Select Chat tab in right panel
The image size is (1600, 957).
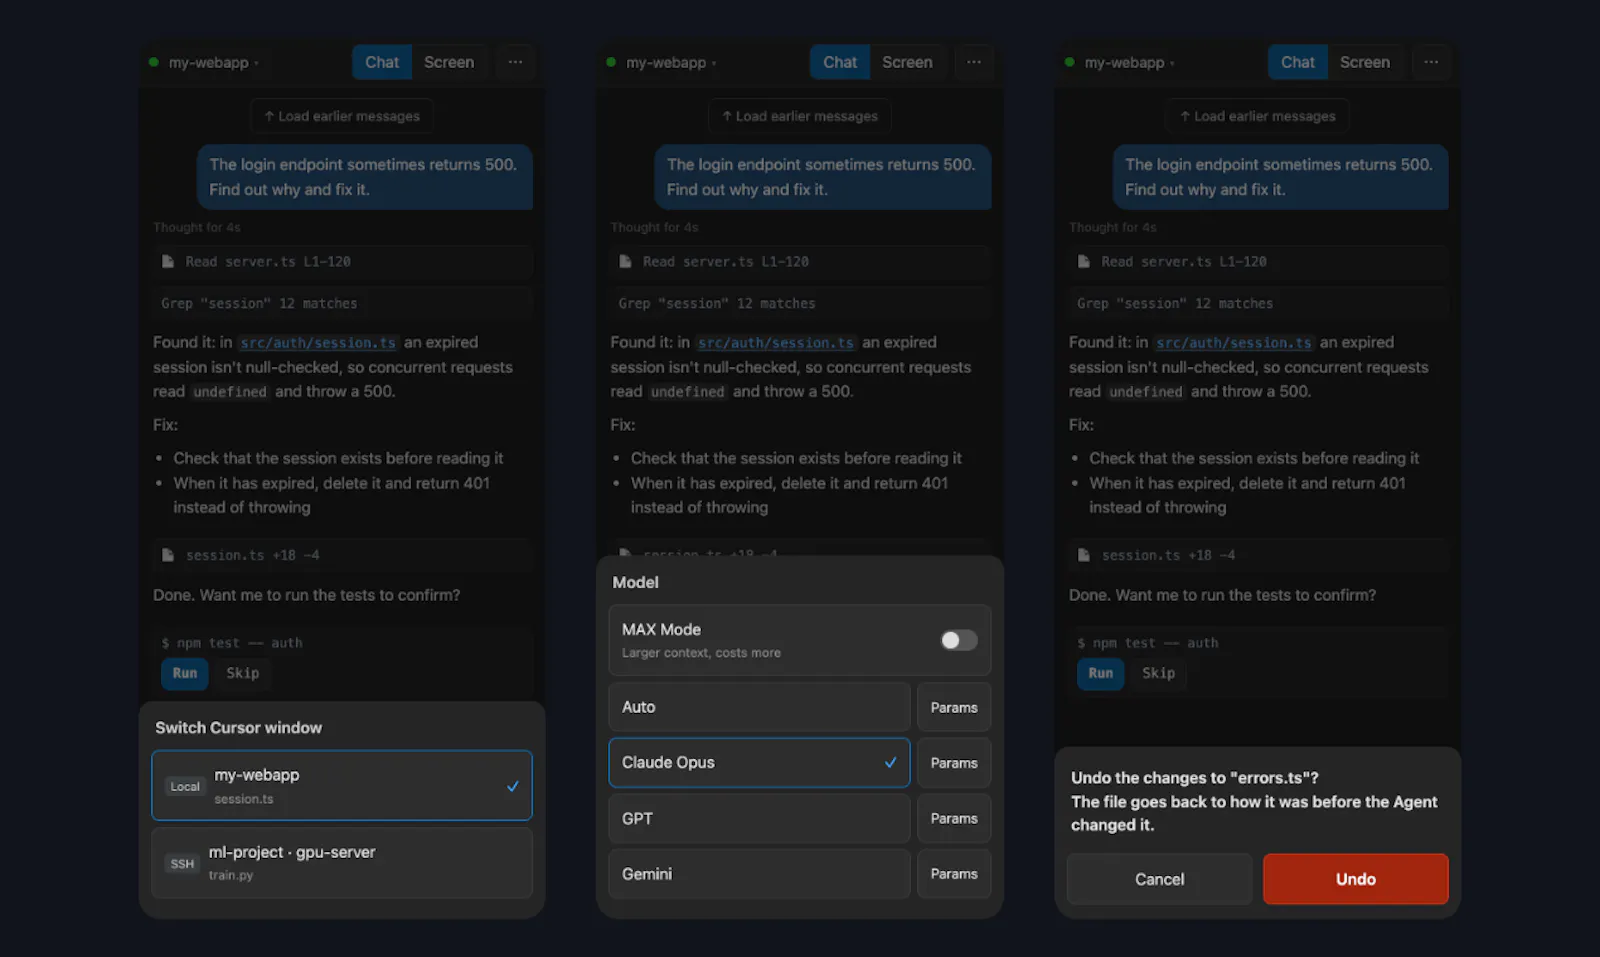click(1298, 62)
